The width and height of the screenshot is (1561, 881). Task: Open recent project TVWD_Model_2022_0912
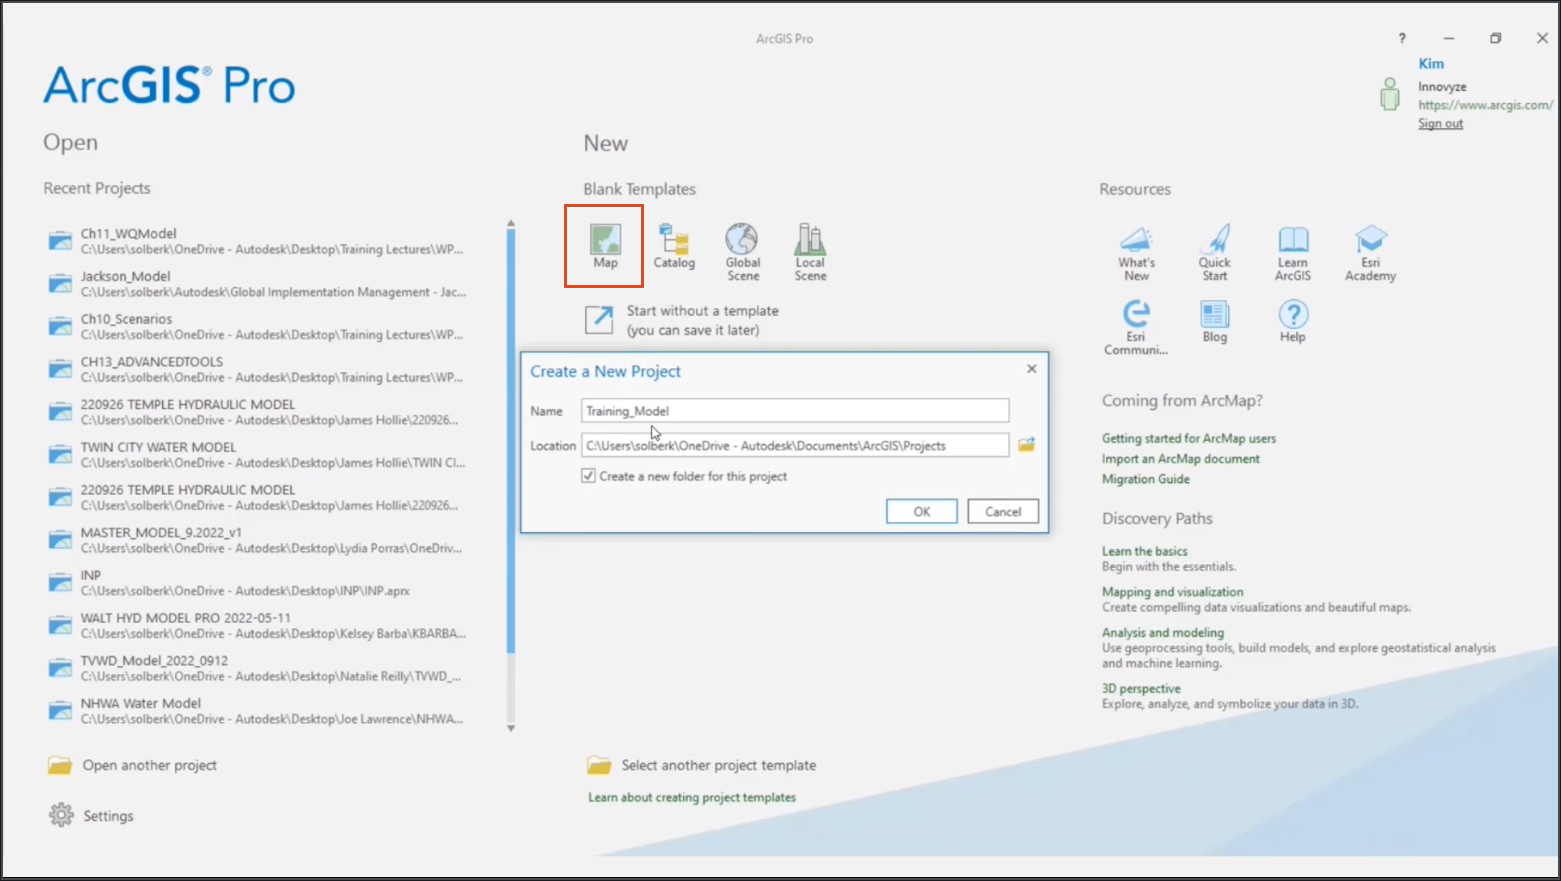[x=256, y=668]
